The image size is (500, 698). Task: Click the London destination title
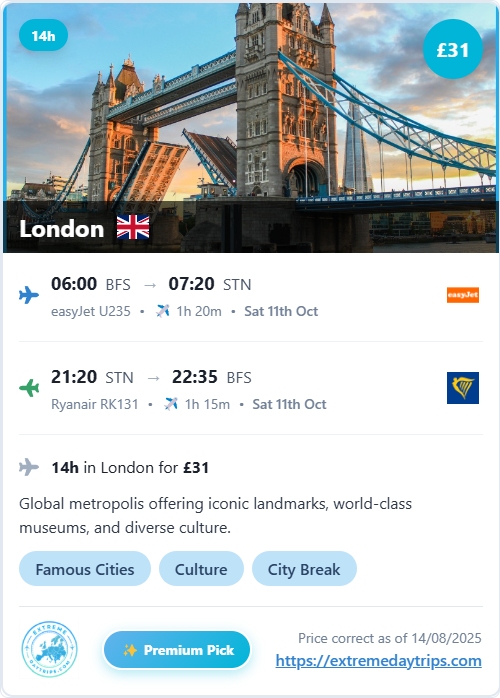point(61,229)
